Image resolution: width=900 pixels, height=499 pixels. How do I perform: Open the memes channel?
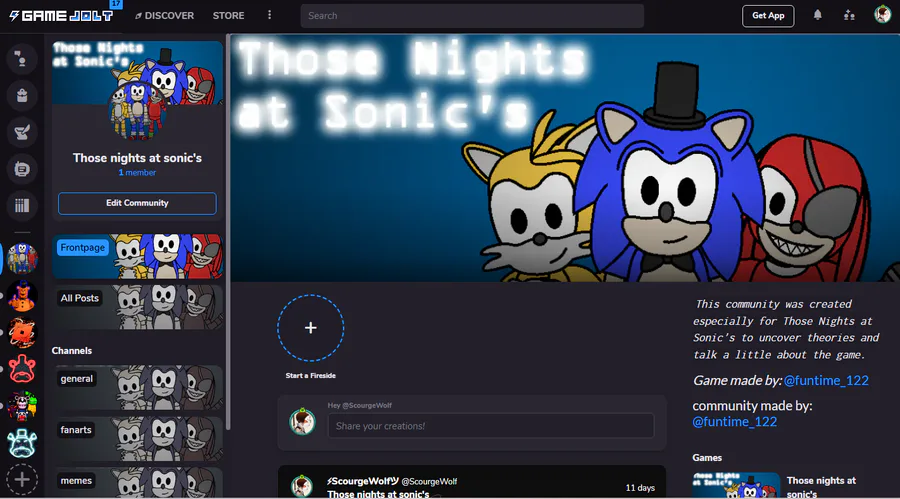137,483
